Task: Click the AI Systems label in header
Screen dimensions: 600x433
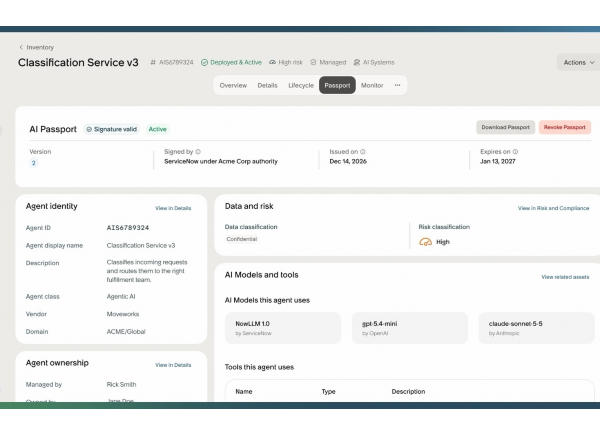Action: click(378, 62)
